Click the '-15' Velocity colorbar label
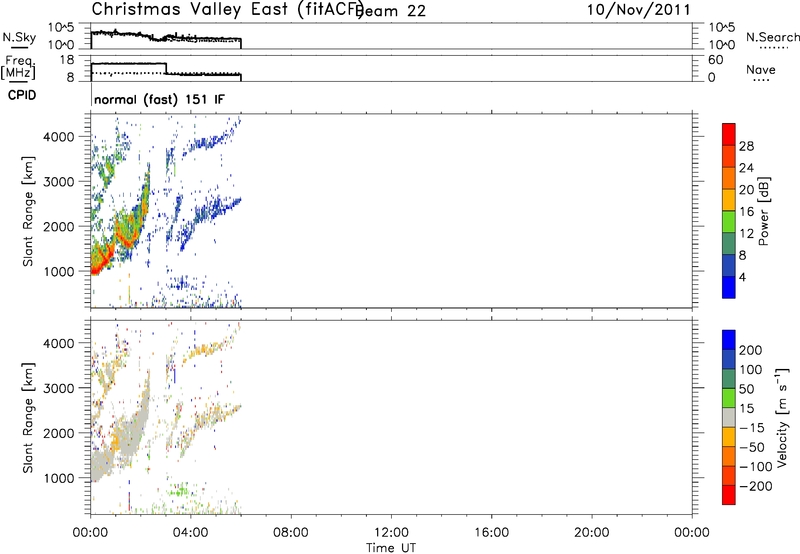The height and width of the screenshot is (554, 800). tap(752, 427)
